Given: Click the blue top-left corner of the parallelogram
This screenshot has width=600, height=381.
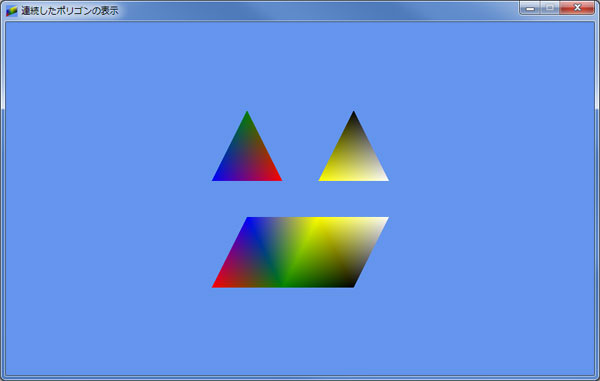Looking at the screenshot, I should tap(249, 220).
